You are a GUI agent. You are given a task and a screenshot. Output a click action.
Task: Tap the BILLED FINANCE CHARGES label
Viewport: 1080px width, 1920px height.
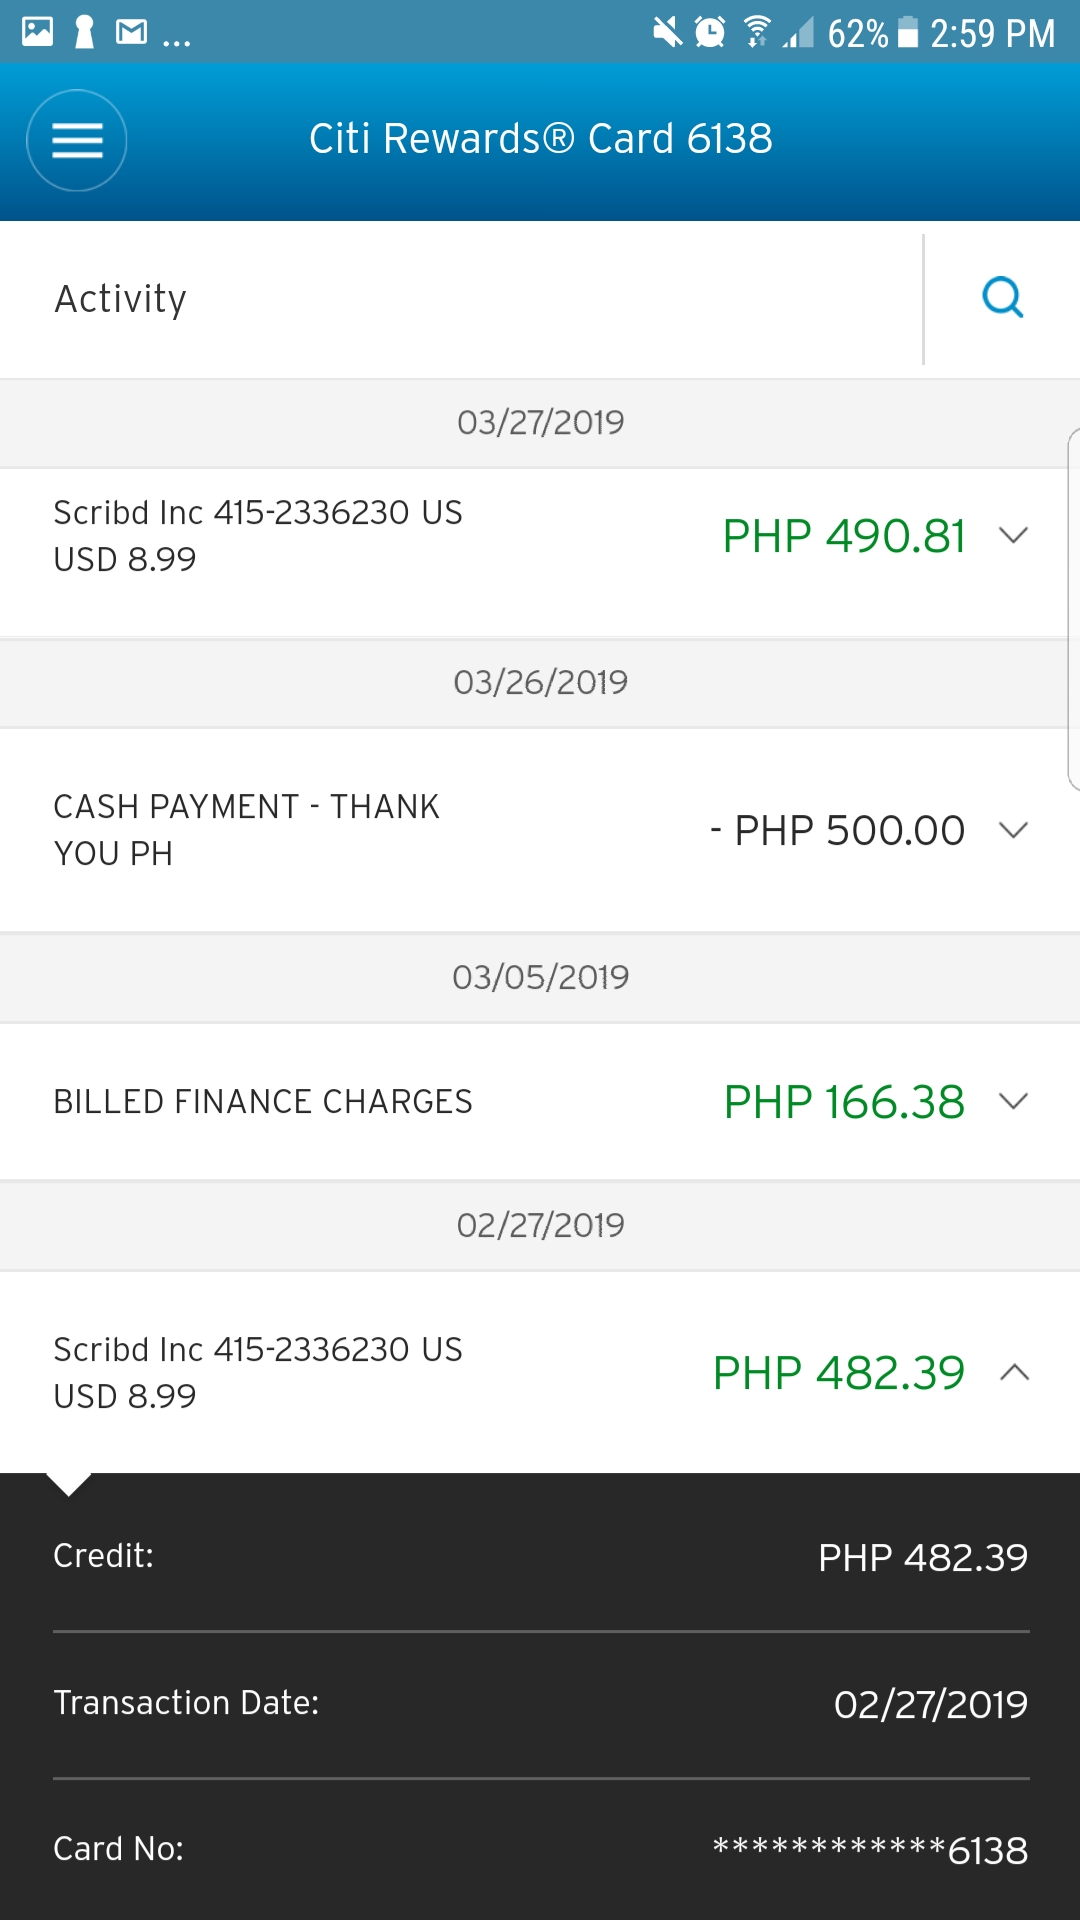(x=263, y=1102)
